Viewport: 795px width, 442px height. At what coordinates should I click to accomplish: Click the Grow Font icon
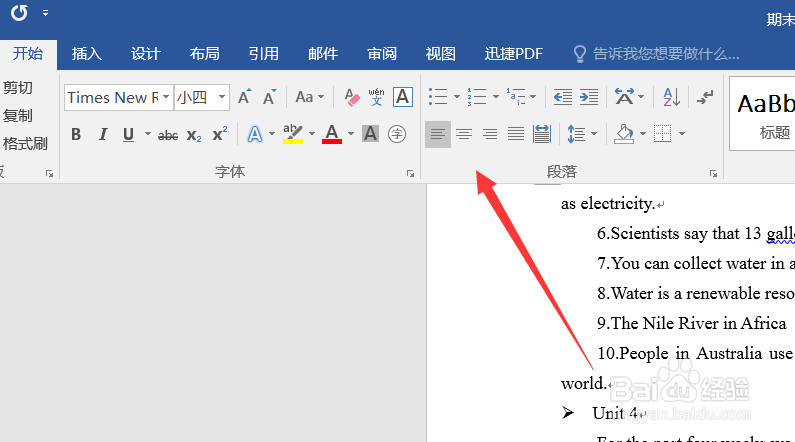point(244,97)
